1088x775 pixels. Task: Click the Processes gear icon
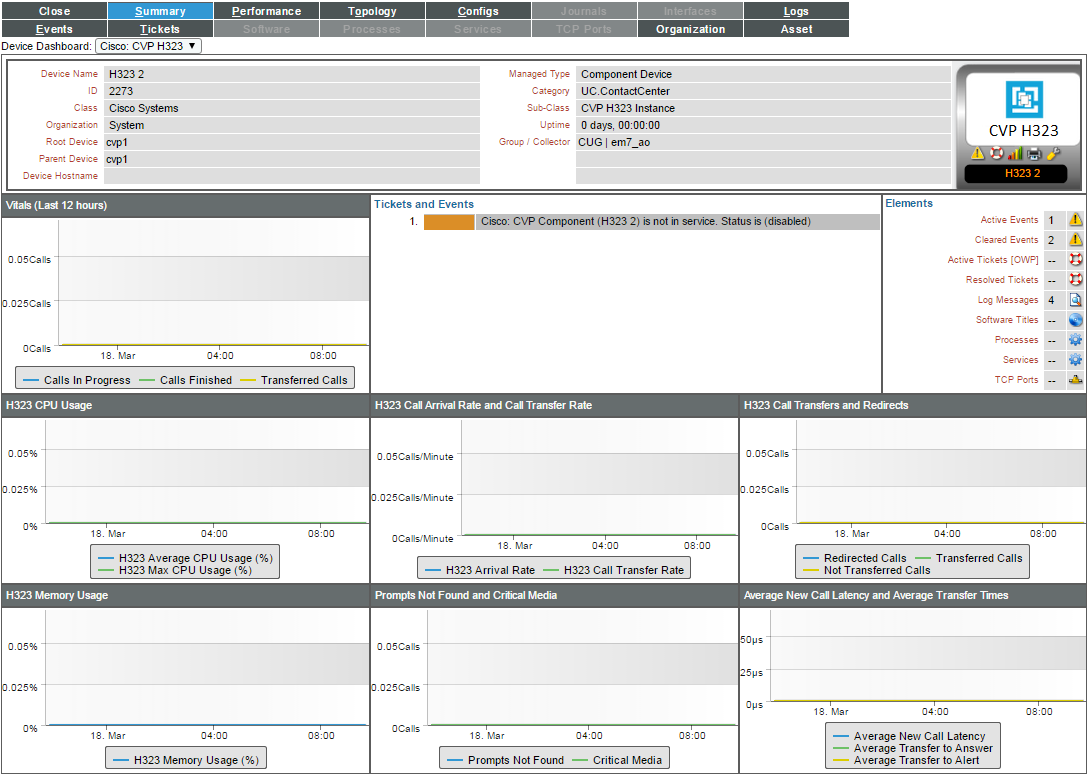tap(1075, 340)
